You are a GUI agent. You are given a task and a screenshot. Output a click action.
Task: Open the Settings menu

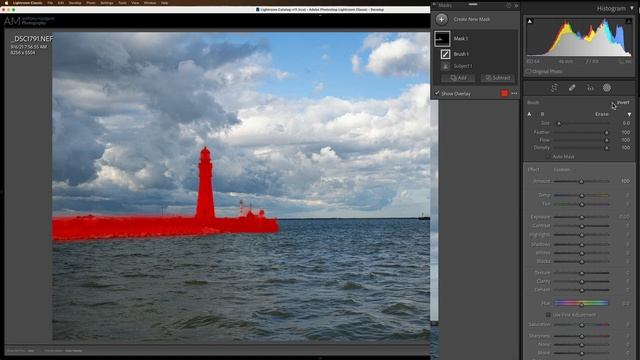tap(107, 3)
